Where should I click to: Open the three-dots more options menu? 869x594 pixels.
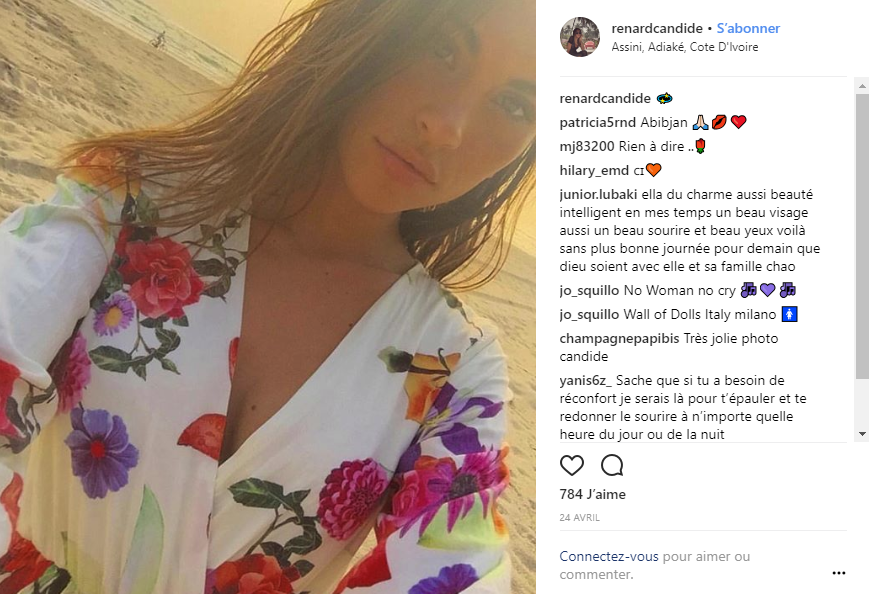point(839,573)
